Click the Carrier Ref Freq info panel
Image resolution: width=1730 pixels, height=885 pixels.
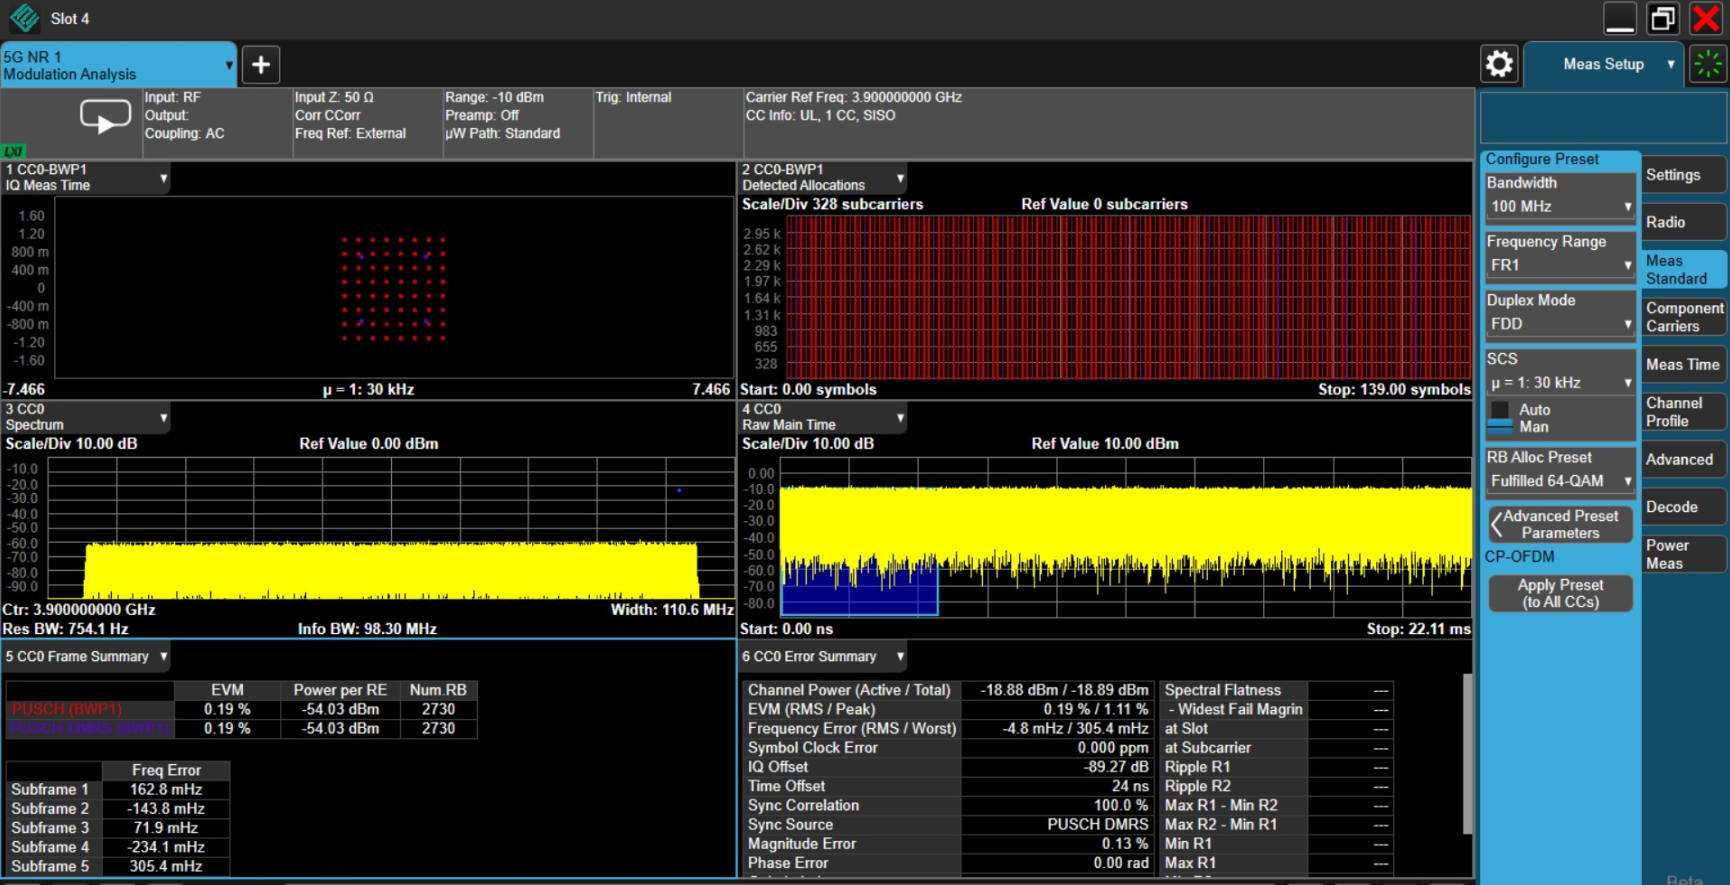click(x=1108, y=123)
